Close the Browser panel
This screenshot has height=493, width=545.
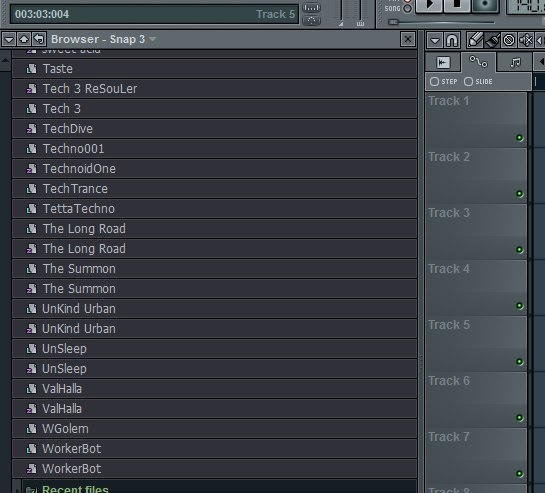[408, 39]
